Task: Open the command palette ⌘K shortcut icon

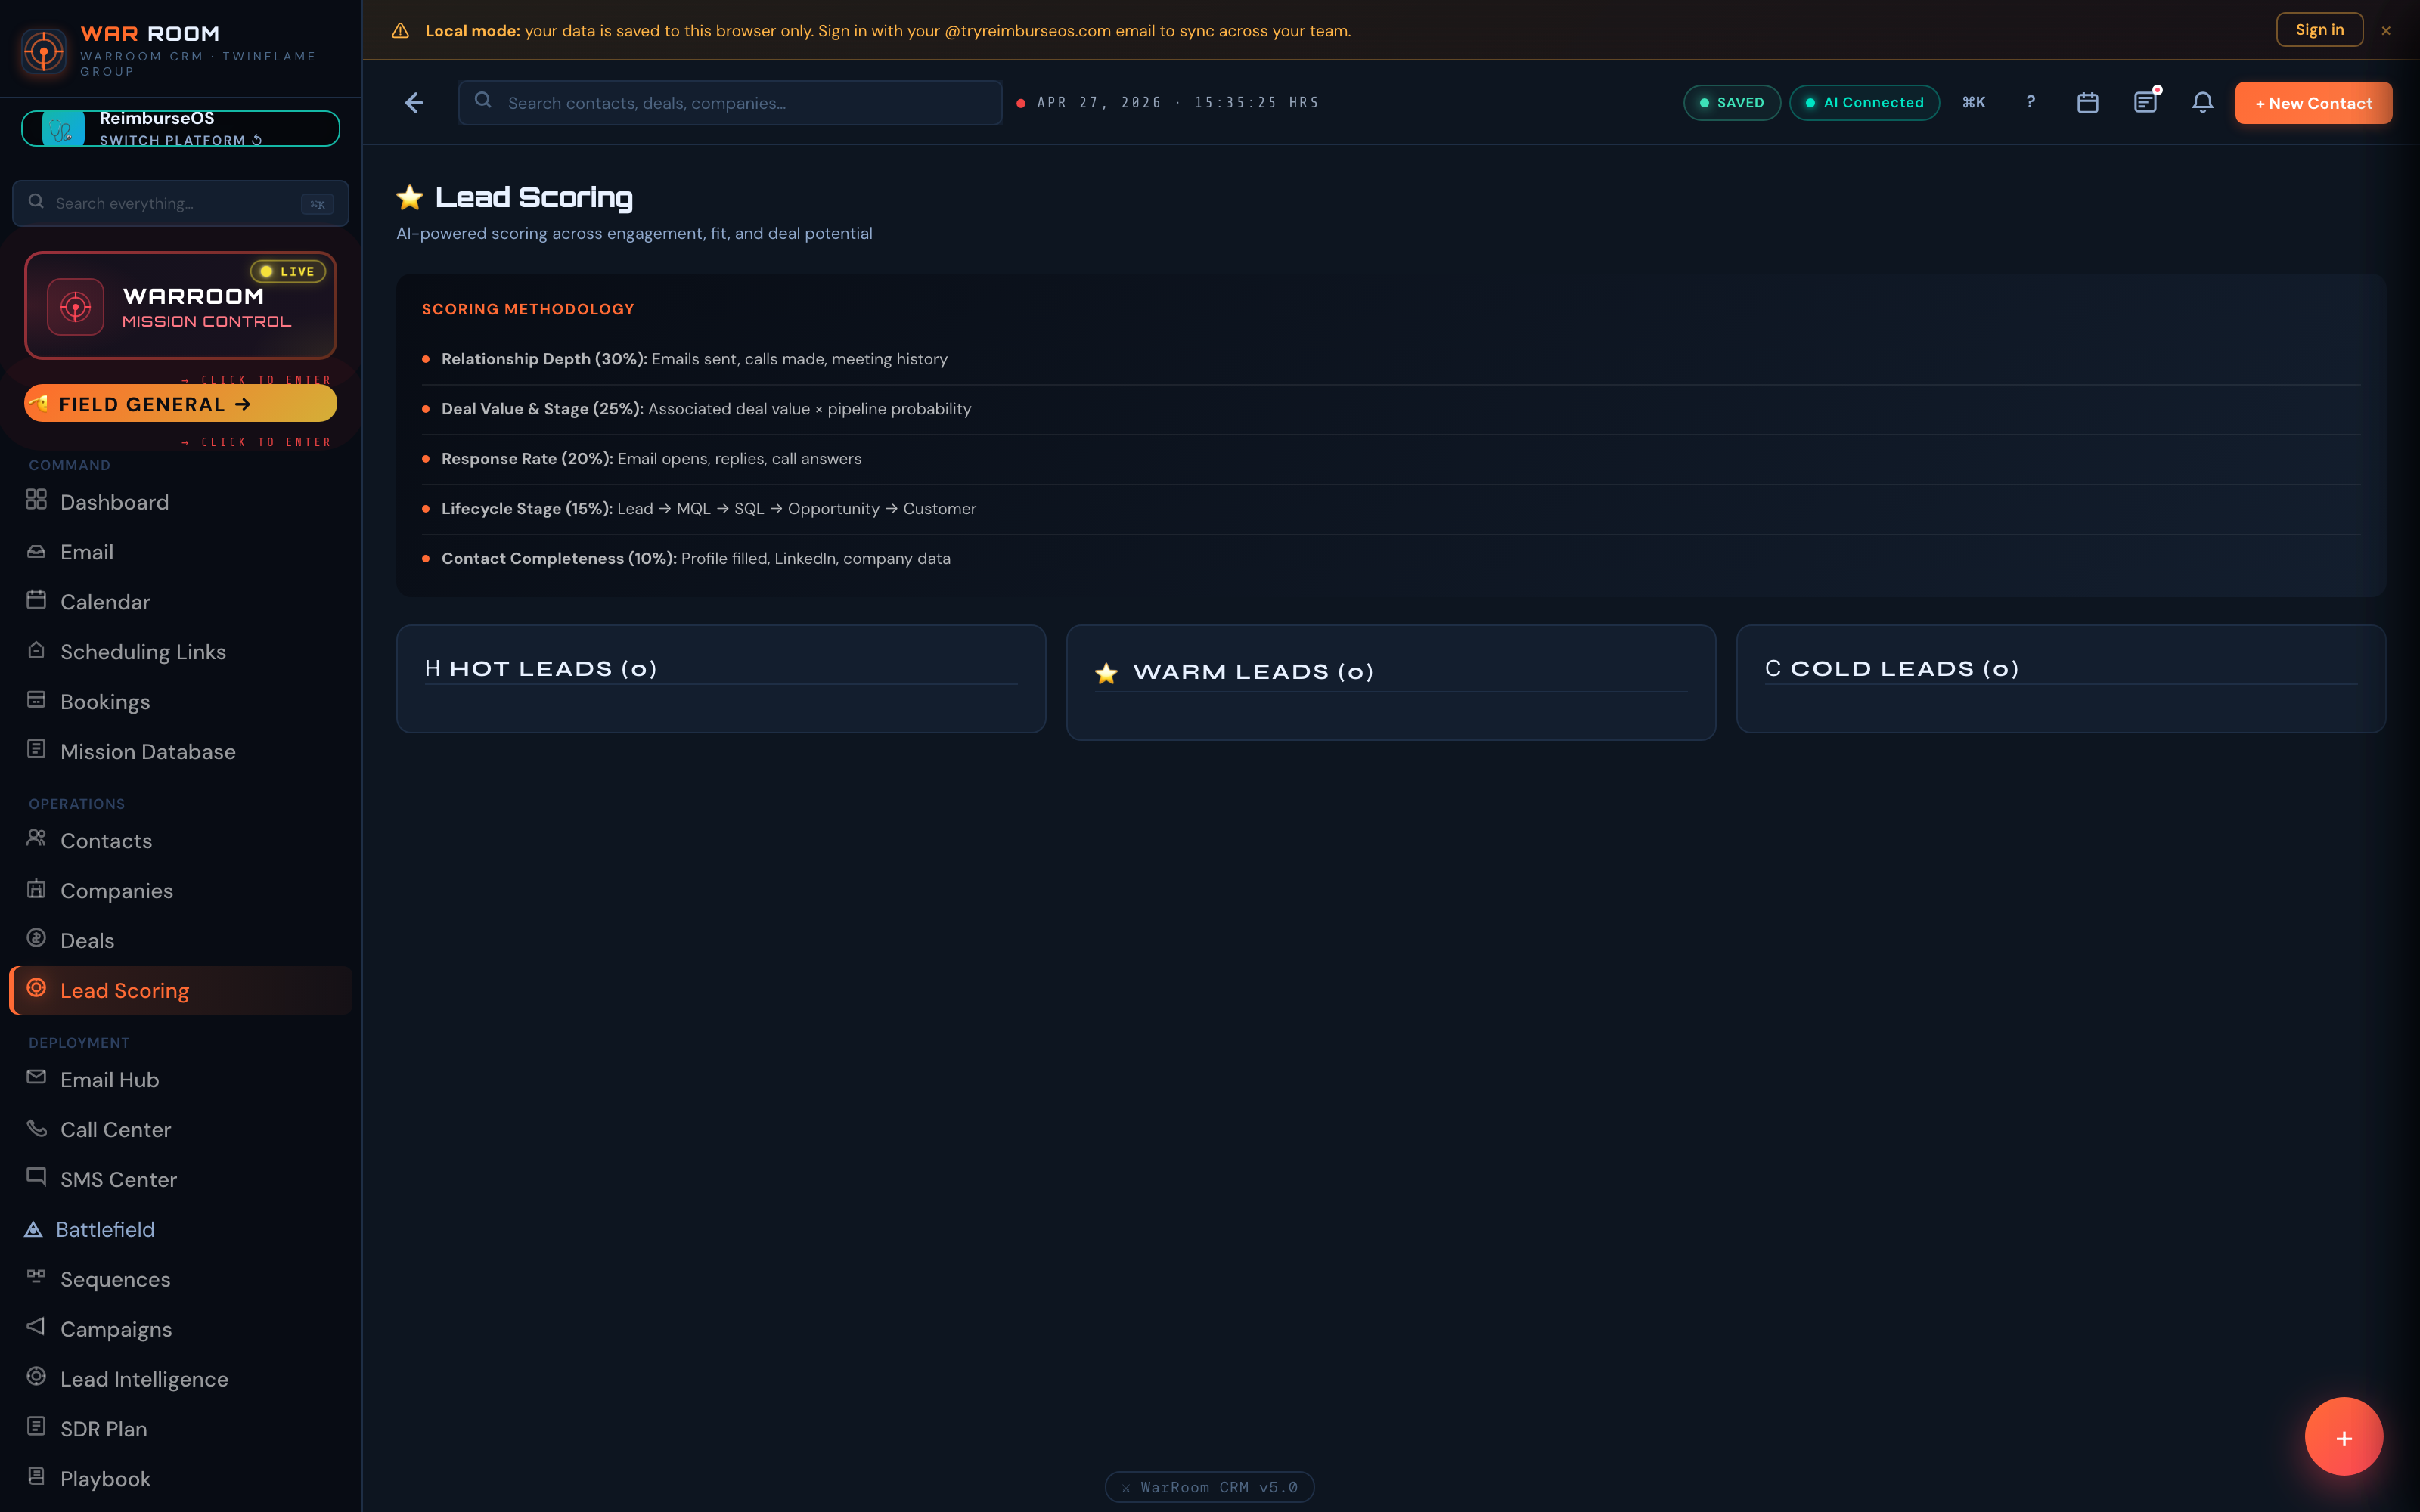Action: click(x=1973, y=102)
